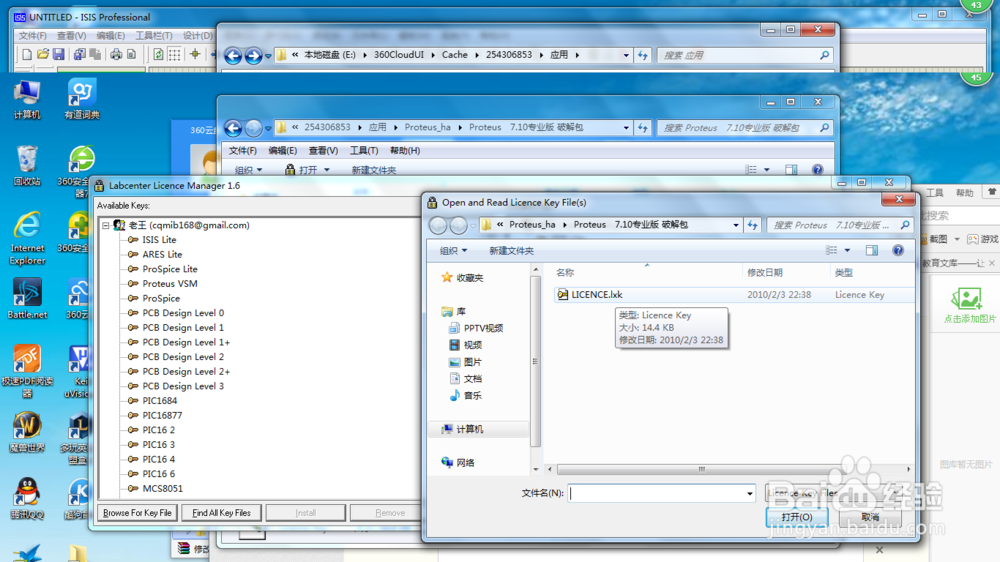Open the Edit menu in Proteus explorer
This screenshot has height=562, width=1000.
click(x=283, y=151)
